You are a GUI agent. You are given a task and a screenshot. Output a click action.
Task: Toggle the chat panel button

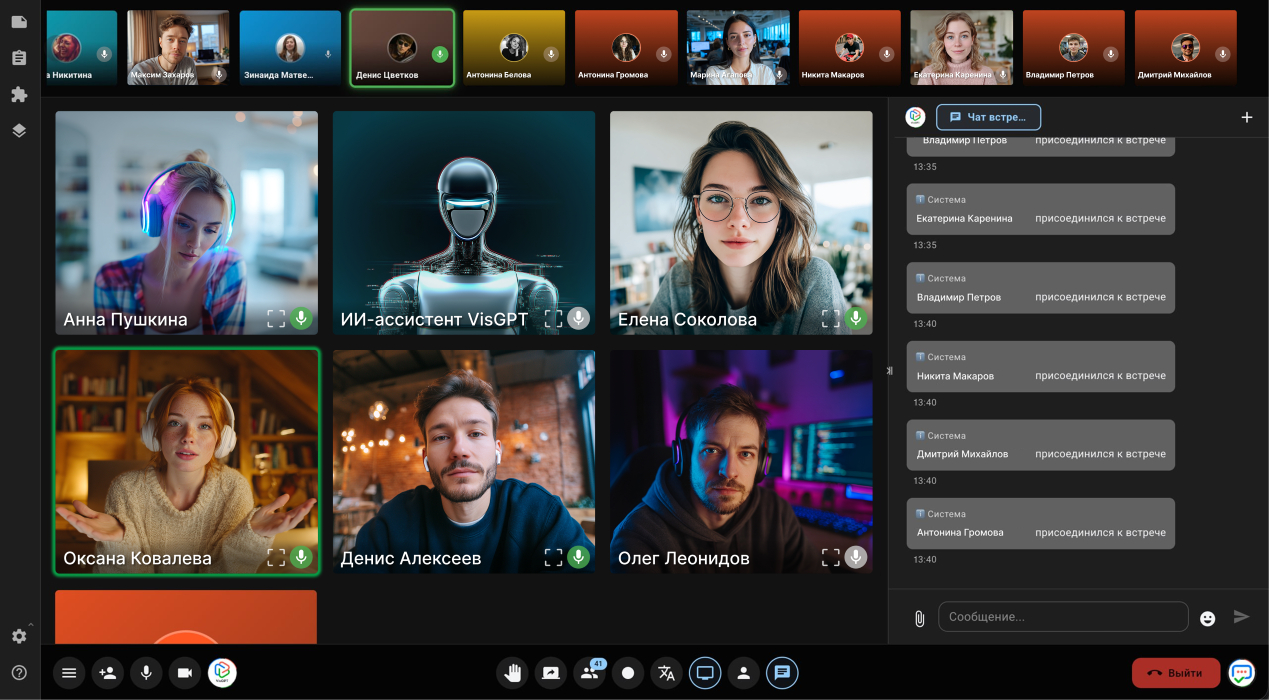[x=782, y=673]
